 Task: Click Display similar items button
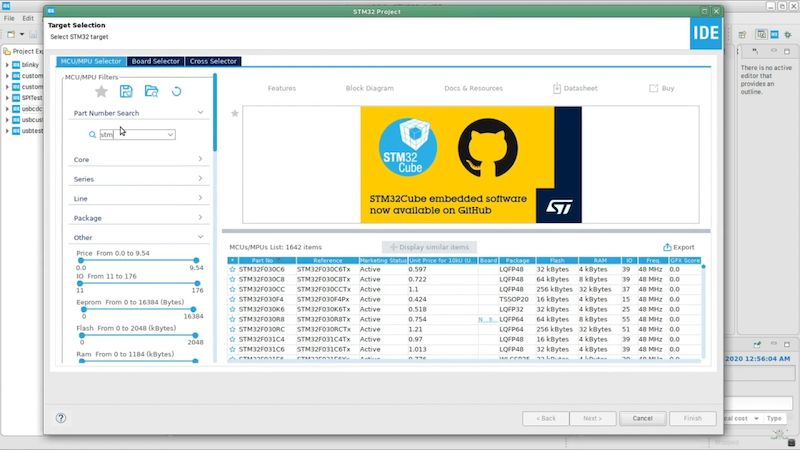(x=429, y=247)
